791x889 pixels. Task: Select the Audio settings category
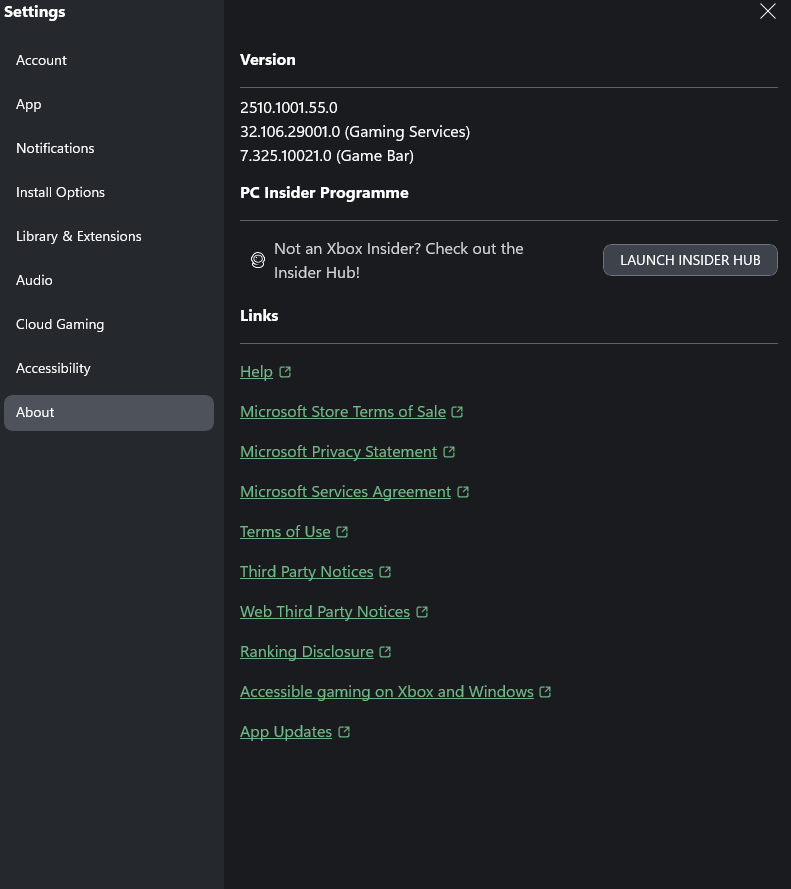click(34, 280)
